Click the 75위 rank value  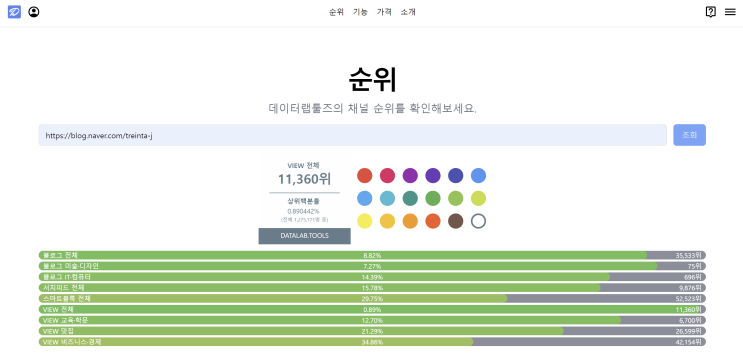click(695, 266)
